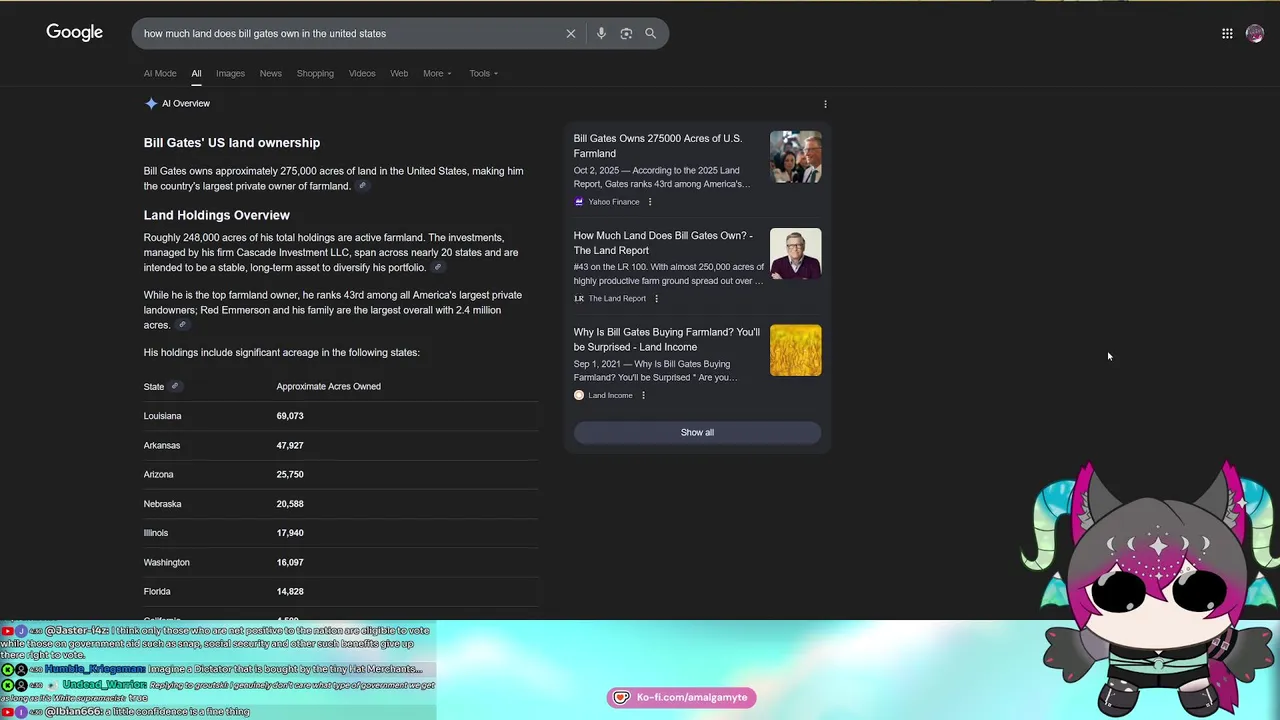Screen dimensions: 1280x720
Task: Click the Louisiana table row
Action: pyautogui.click(x=341, y=416)
